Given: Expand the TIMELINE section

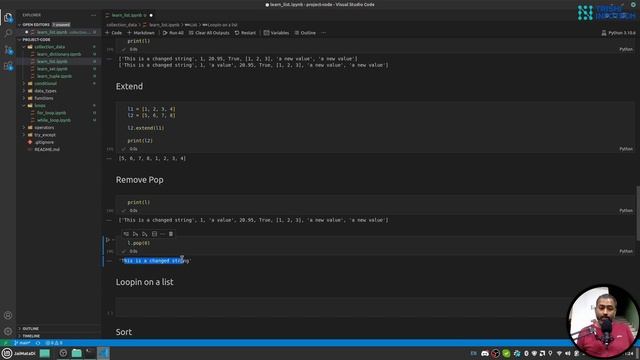Looking at the screenshot, I should [59, 336].
